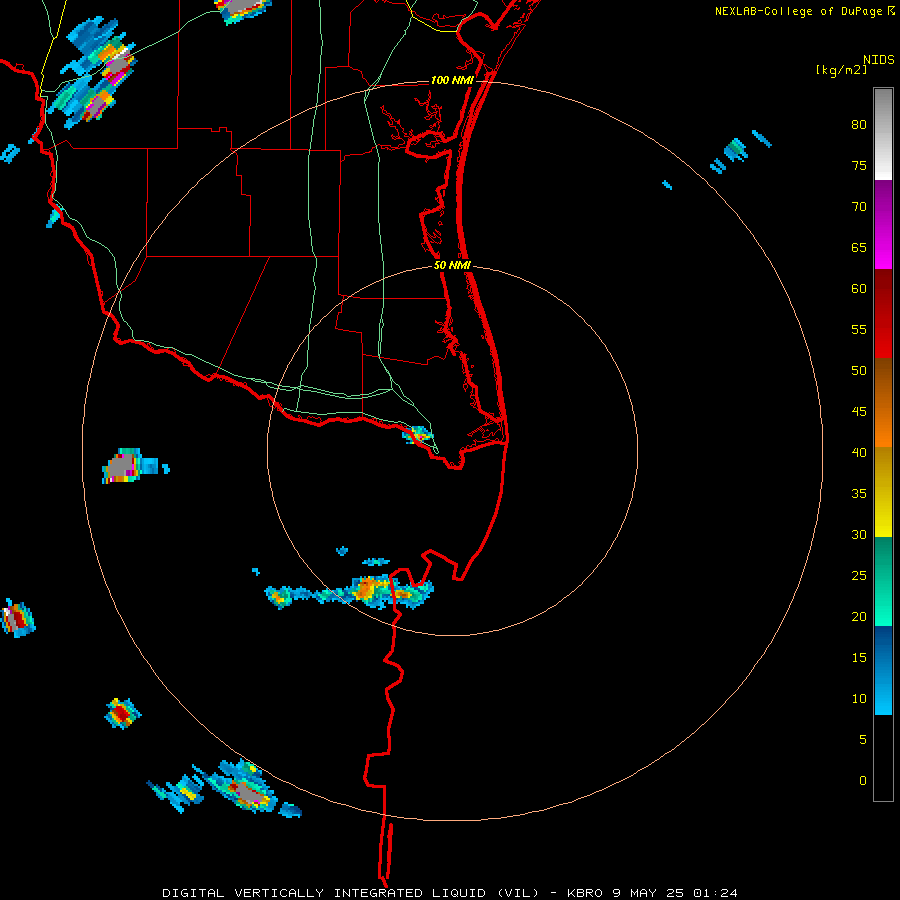Click the 40 value on the color scale
Screen dimensions: 900x900
(859, 453)
